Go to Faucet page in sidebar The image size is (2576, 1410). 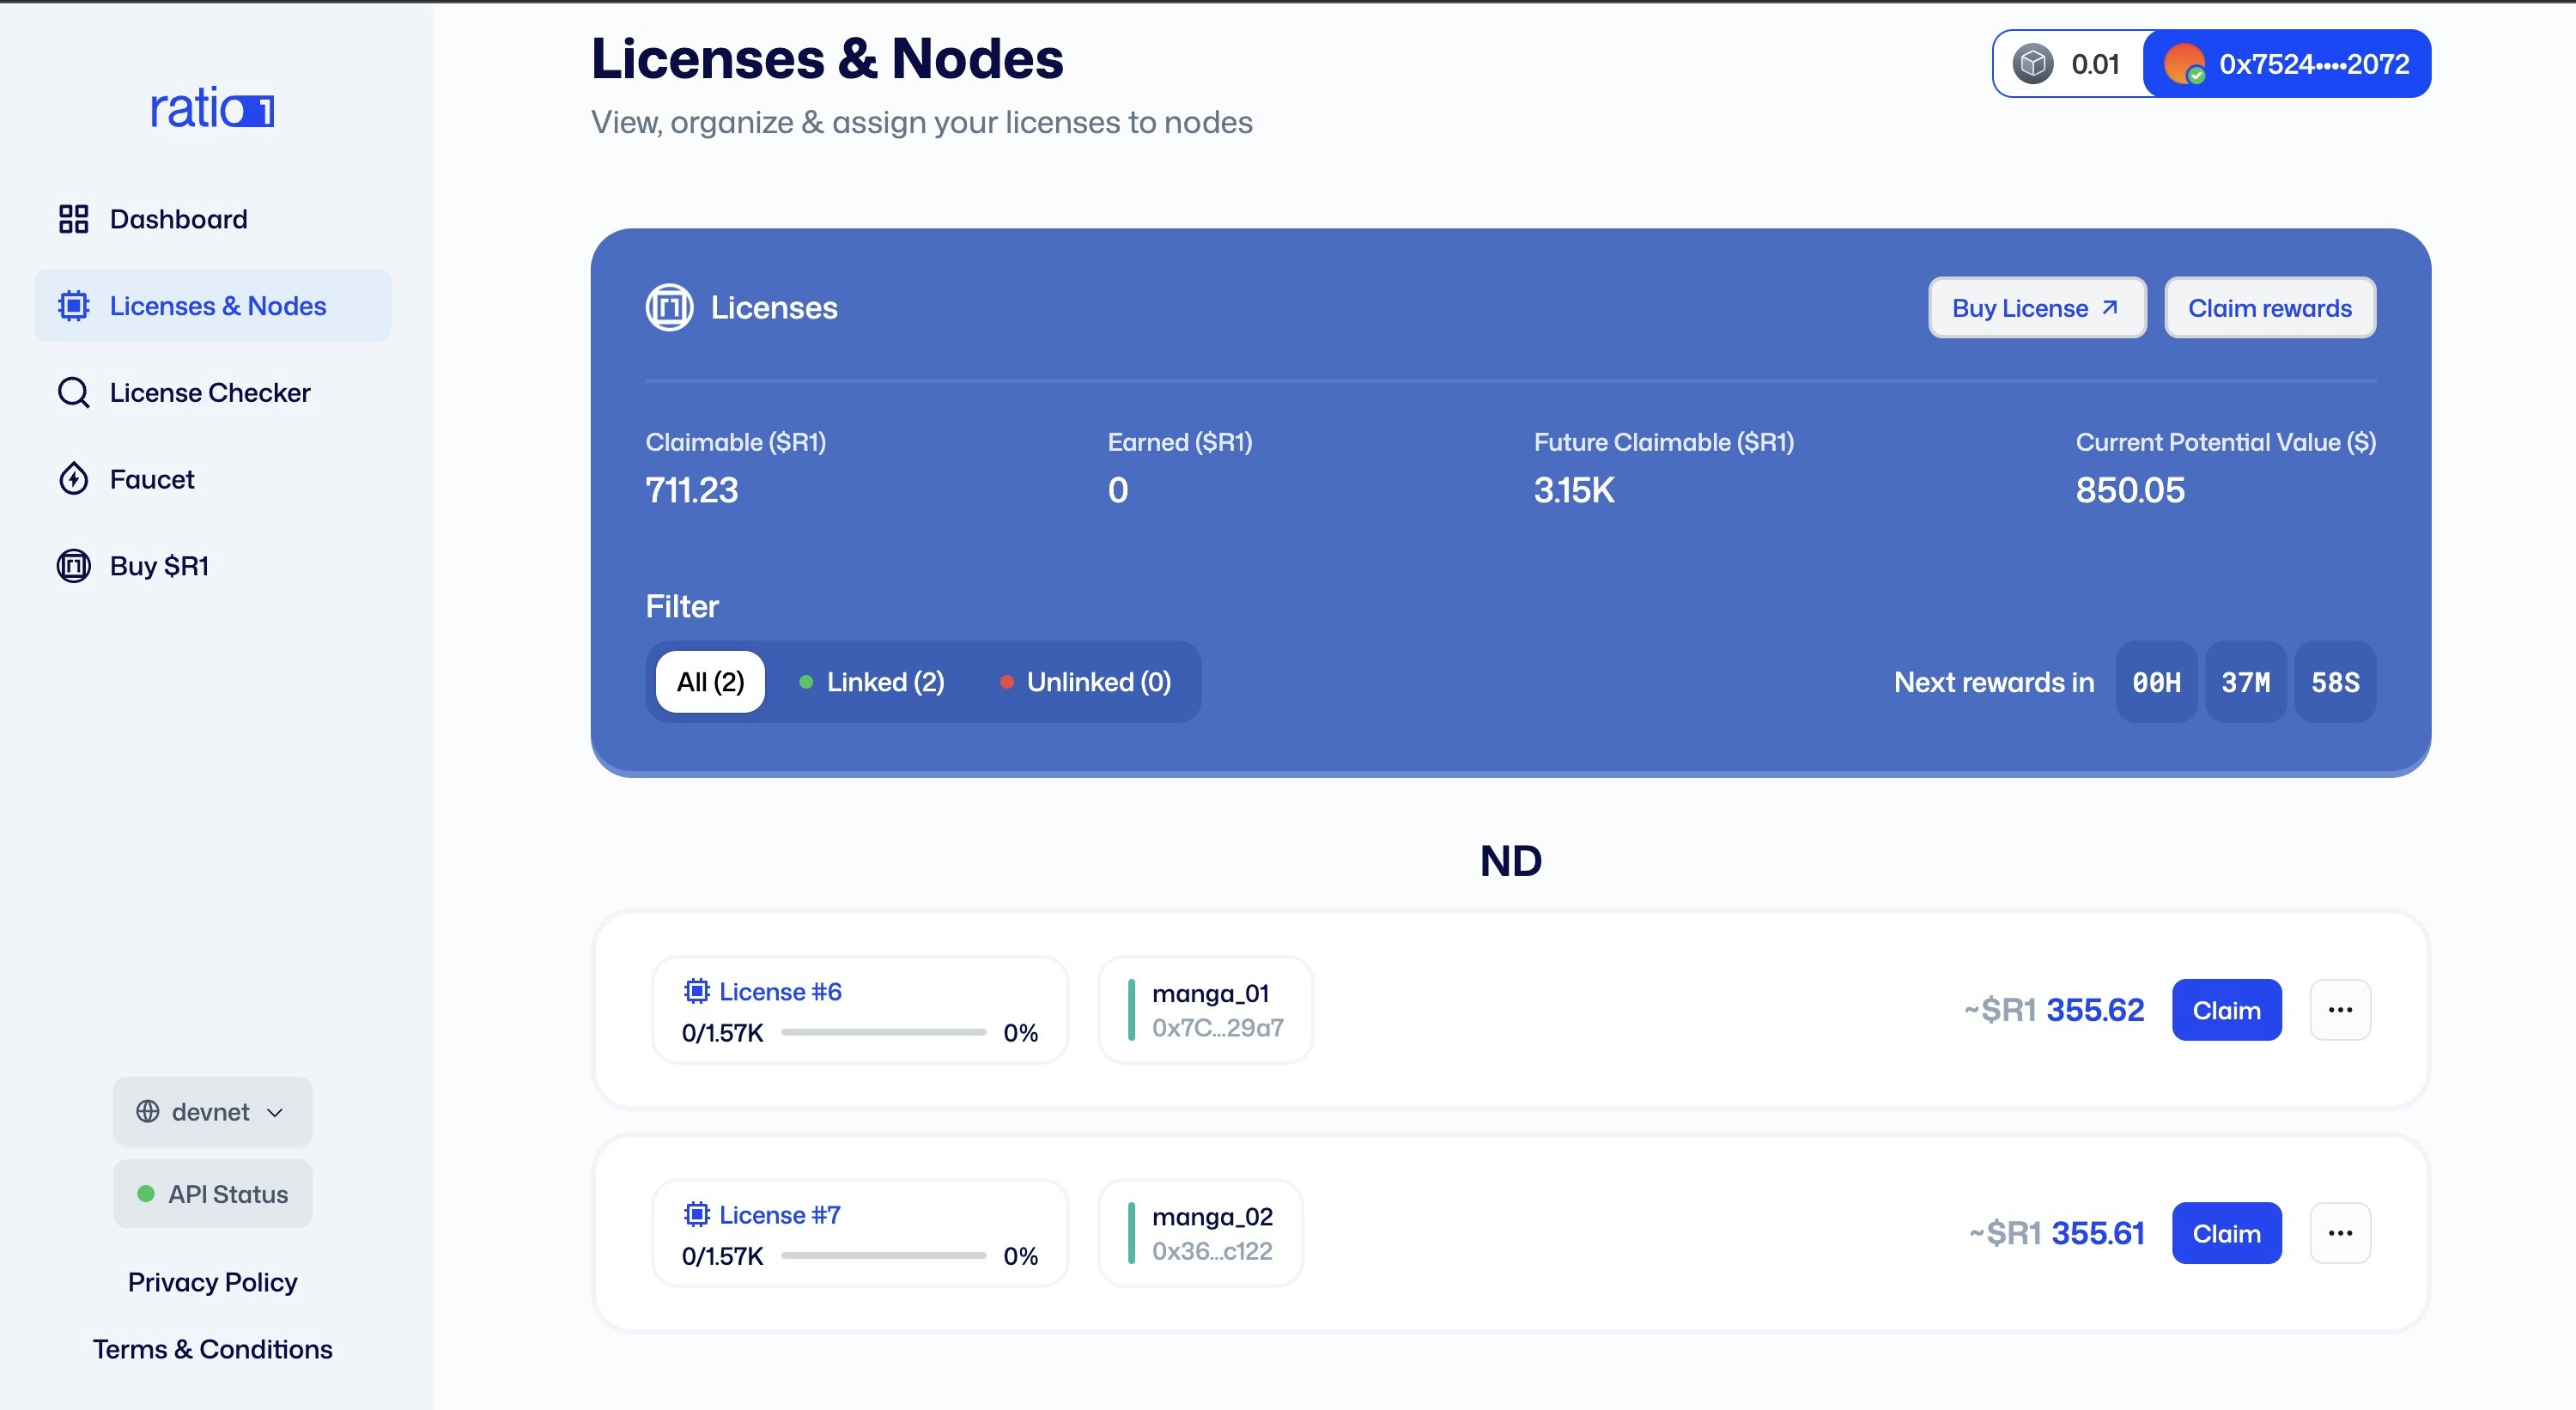tap(152, 479)
